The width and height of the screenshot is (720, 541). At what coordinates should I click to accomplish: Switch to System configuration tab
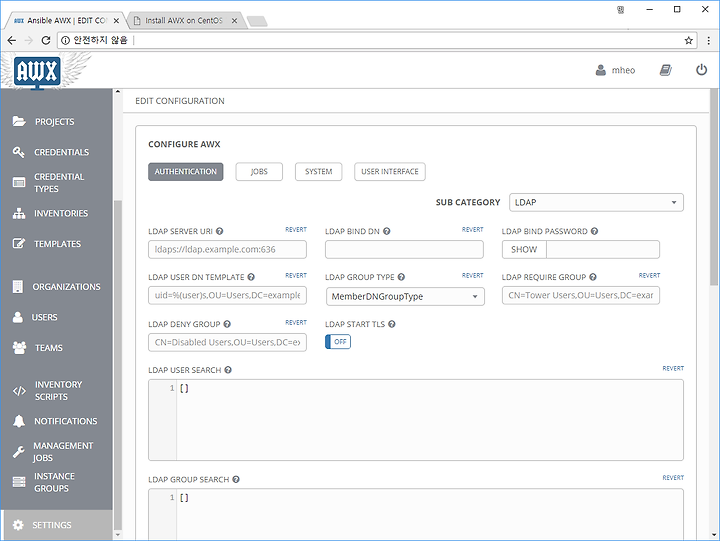coord(318,172)
